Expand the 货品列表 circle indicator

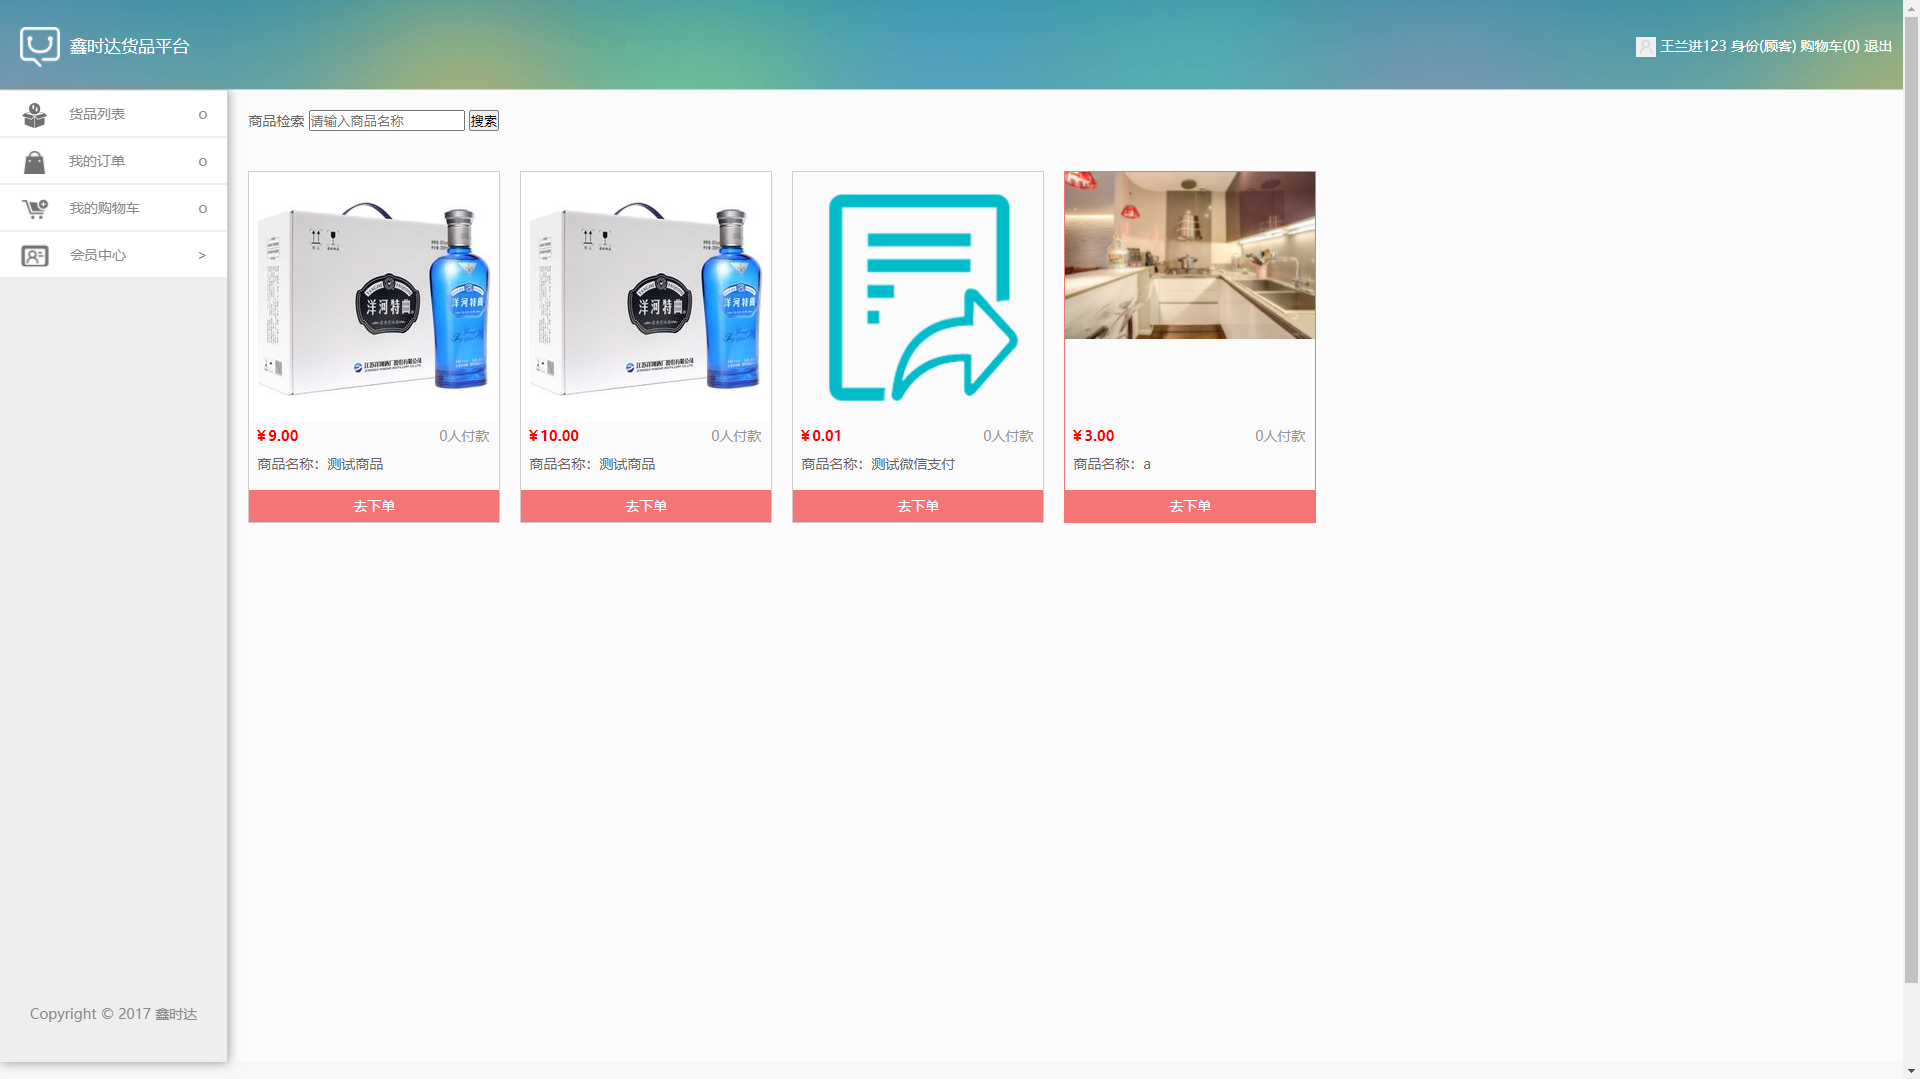[x=203, y=115]
